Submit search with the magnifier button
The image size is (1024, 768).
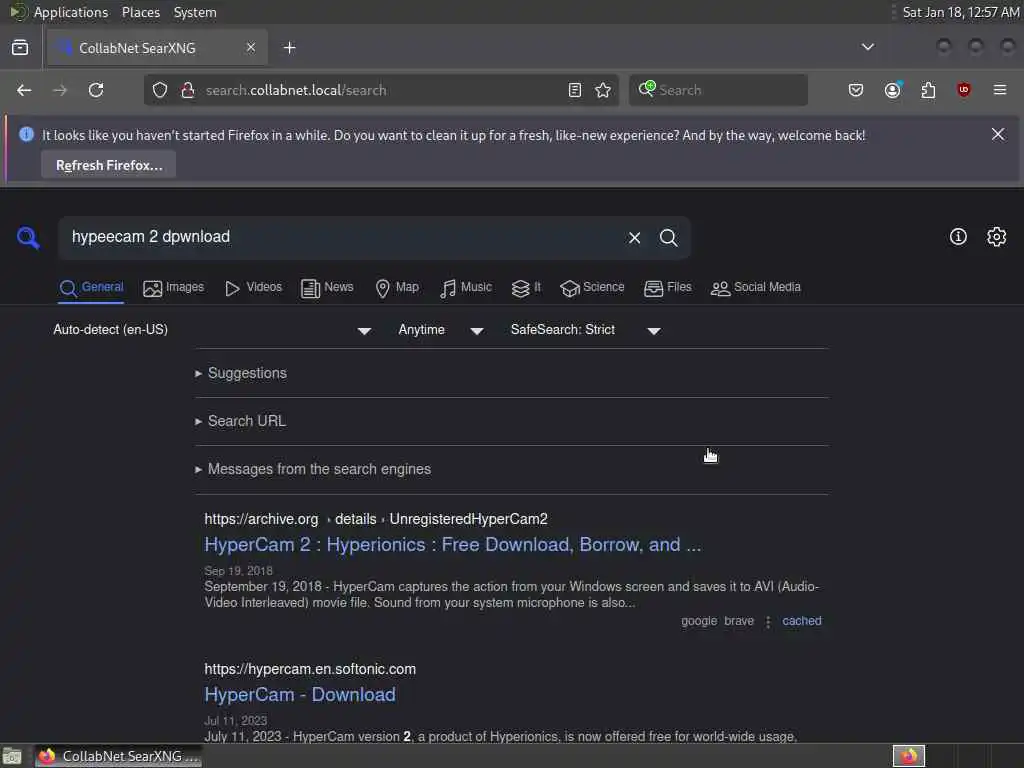coord(668,238)
